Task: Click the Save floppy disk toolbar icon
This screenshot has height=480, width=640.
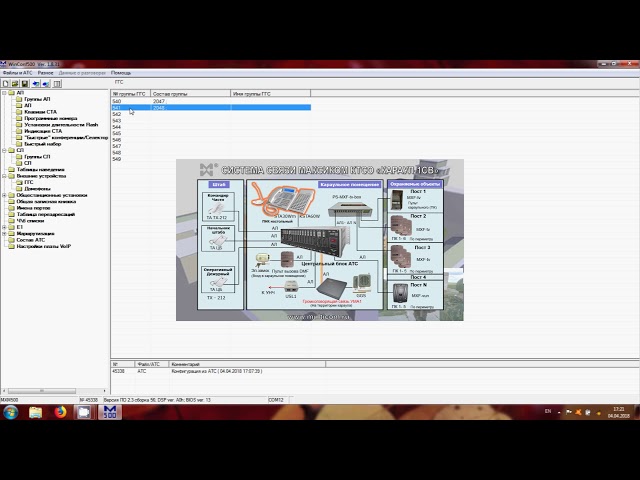Action: [x=25, y=84]
